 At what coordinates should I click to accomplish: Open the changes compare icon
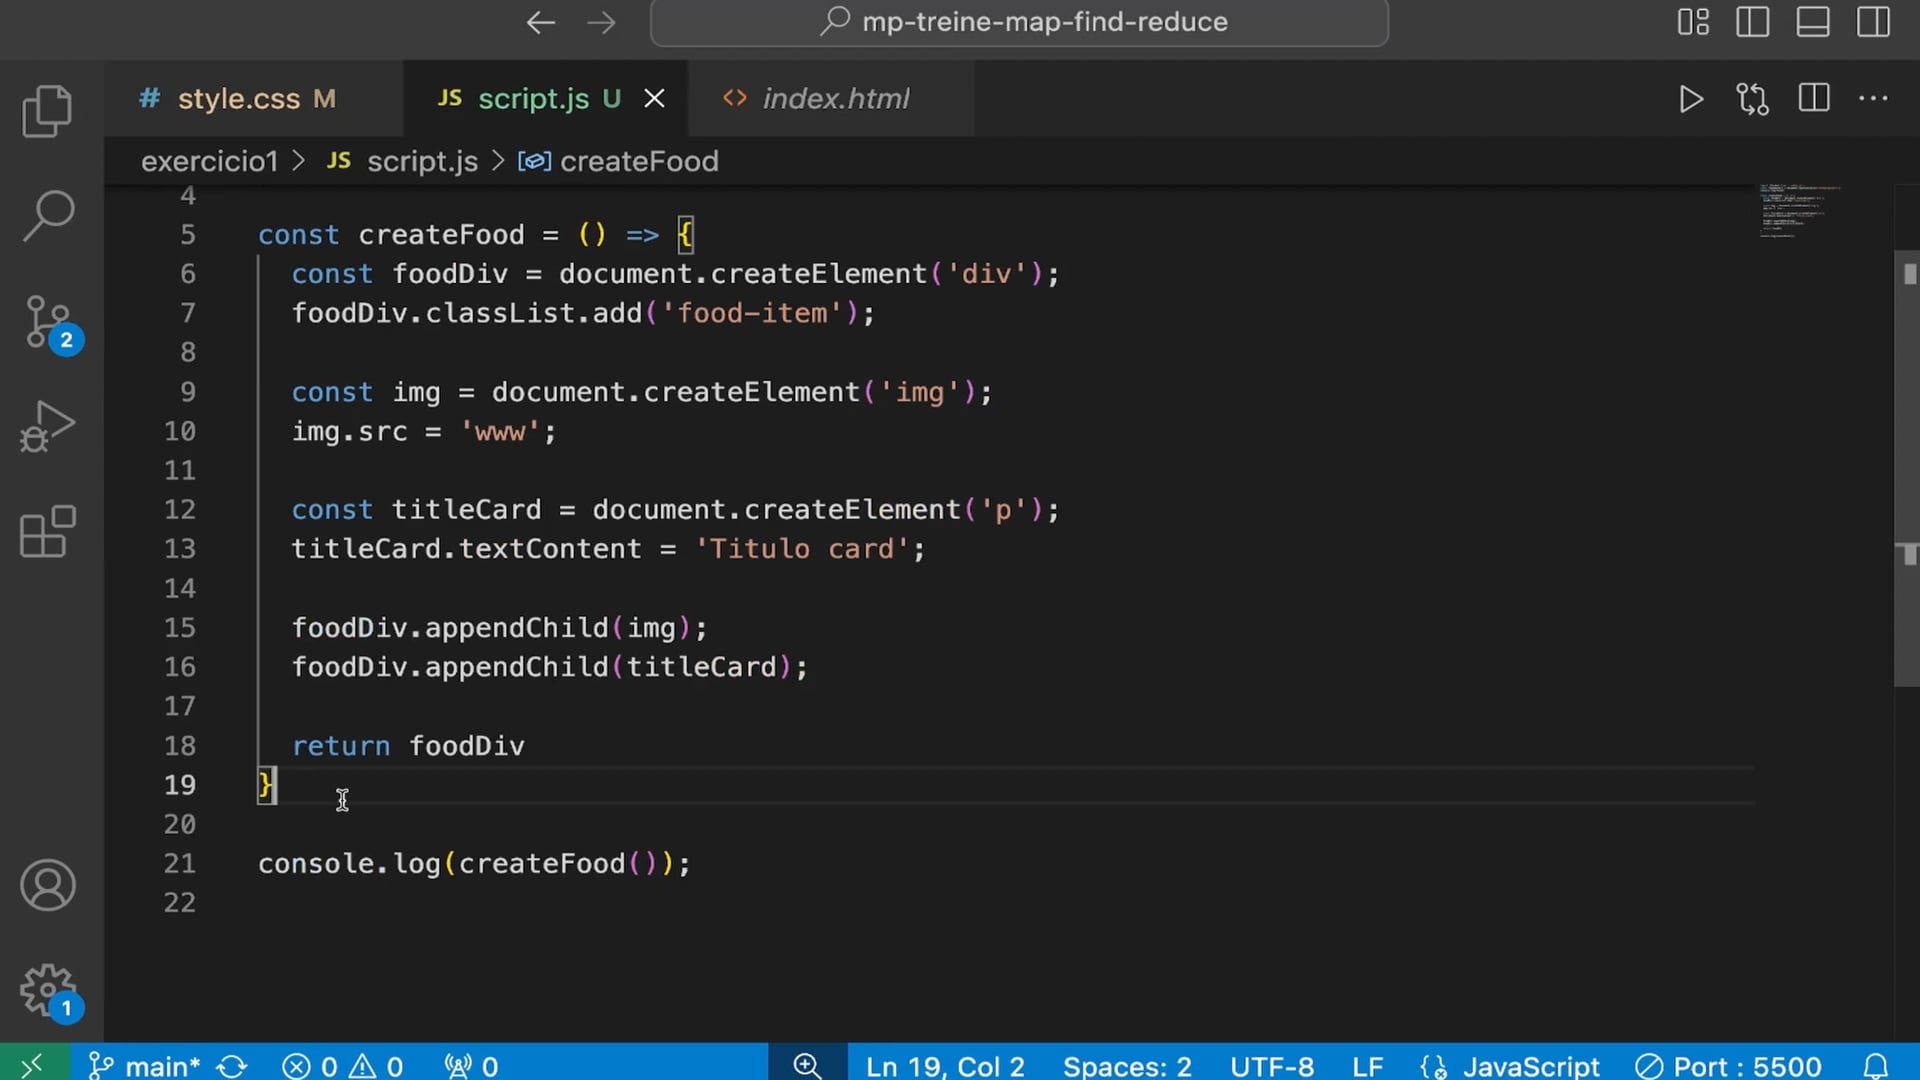[1752, 99]
